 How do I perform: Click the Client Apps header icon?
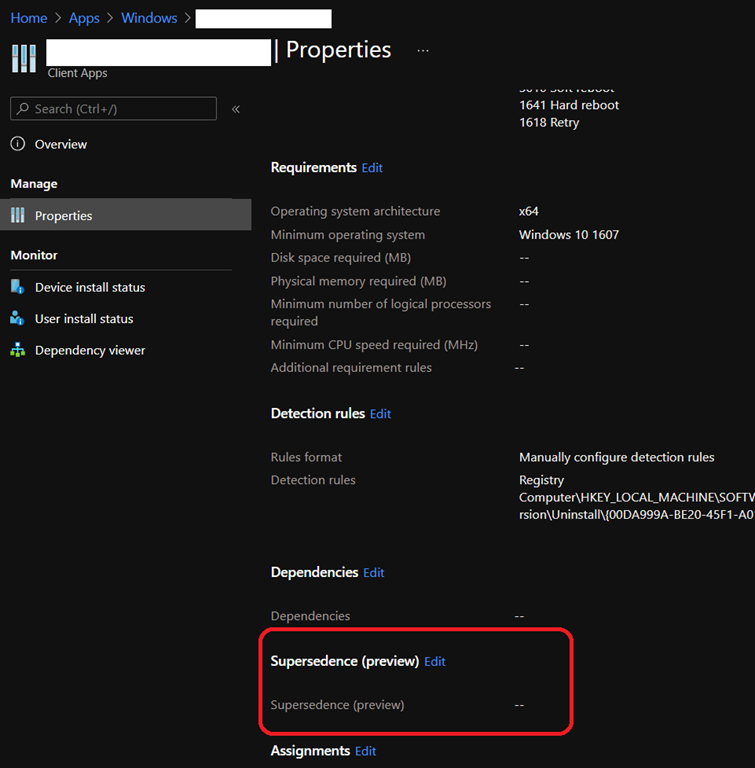[x=24, y=58]
